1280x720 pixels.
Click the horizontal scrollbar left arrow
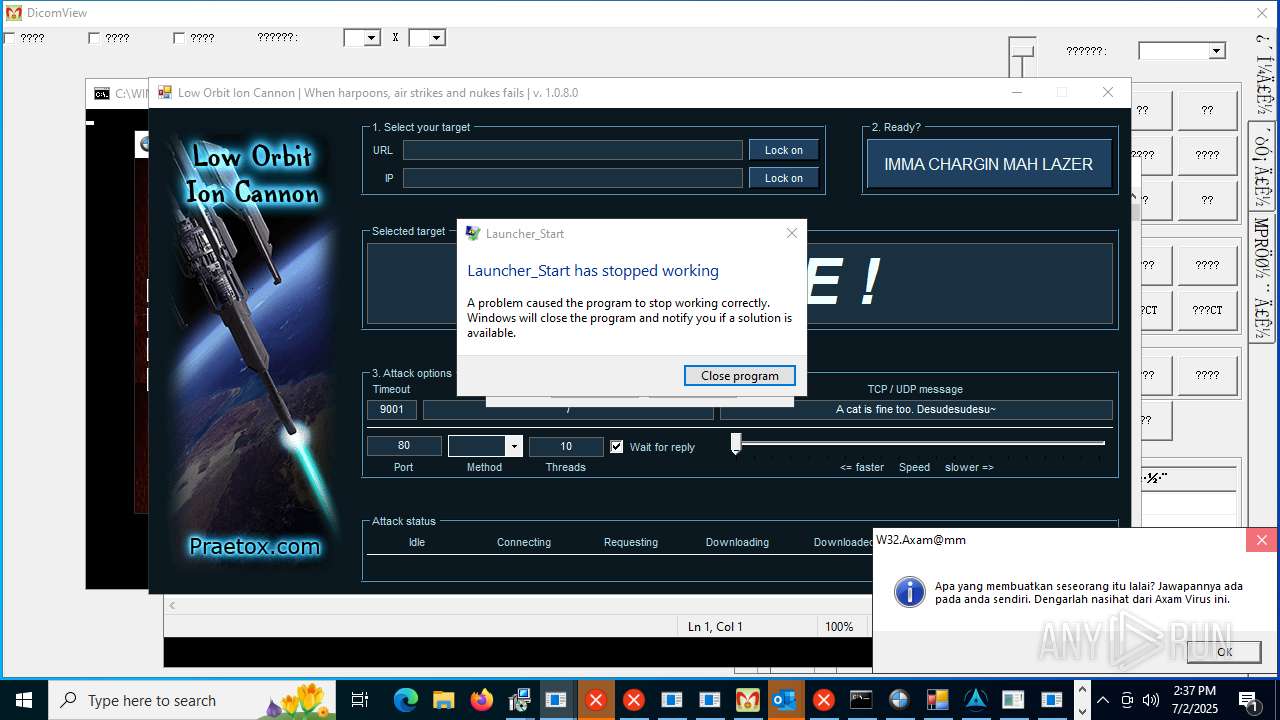pos(172,605)
